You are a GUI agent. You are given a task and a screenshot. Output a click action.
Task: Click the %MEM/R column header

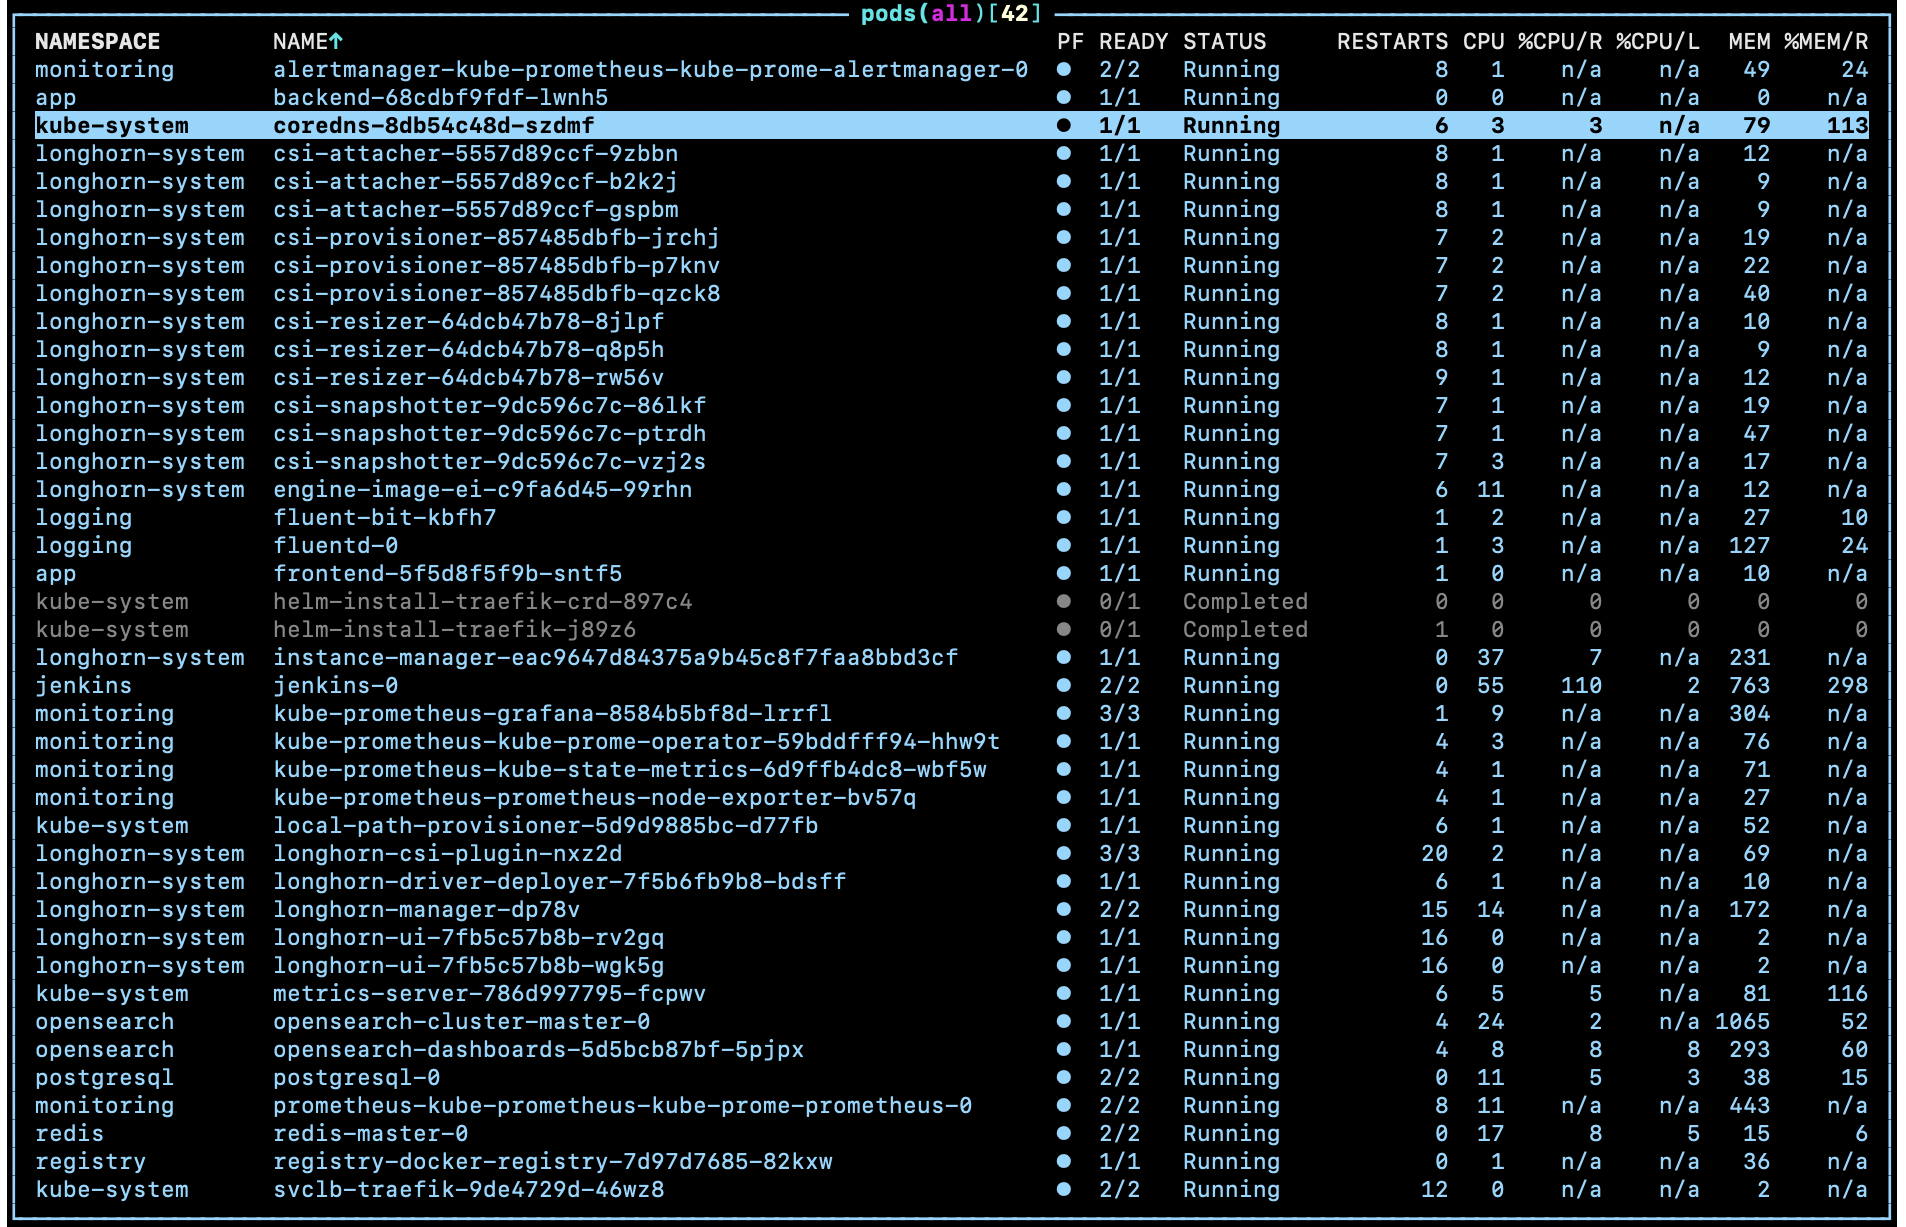point(1827,41)
